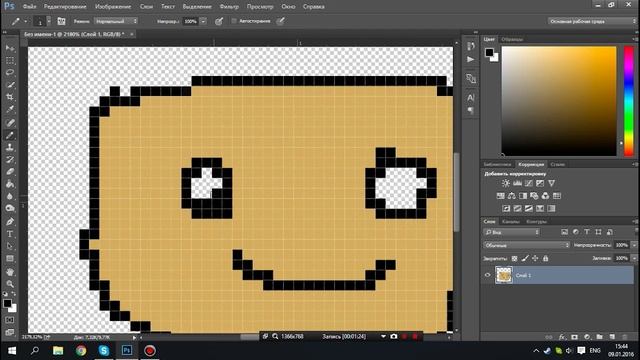Viewport: 640px width, 360px height.
Task: Open the tool preset picker arrow
Action: pyautogui.click(x=25, y=21)
